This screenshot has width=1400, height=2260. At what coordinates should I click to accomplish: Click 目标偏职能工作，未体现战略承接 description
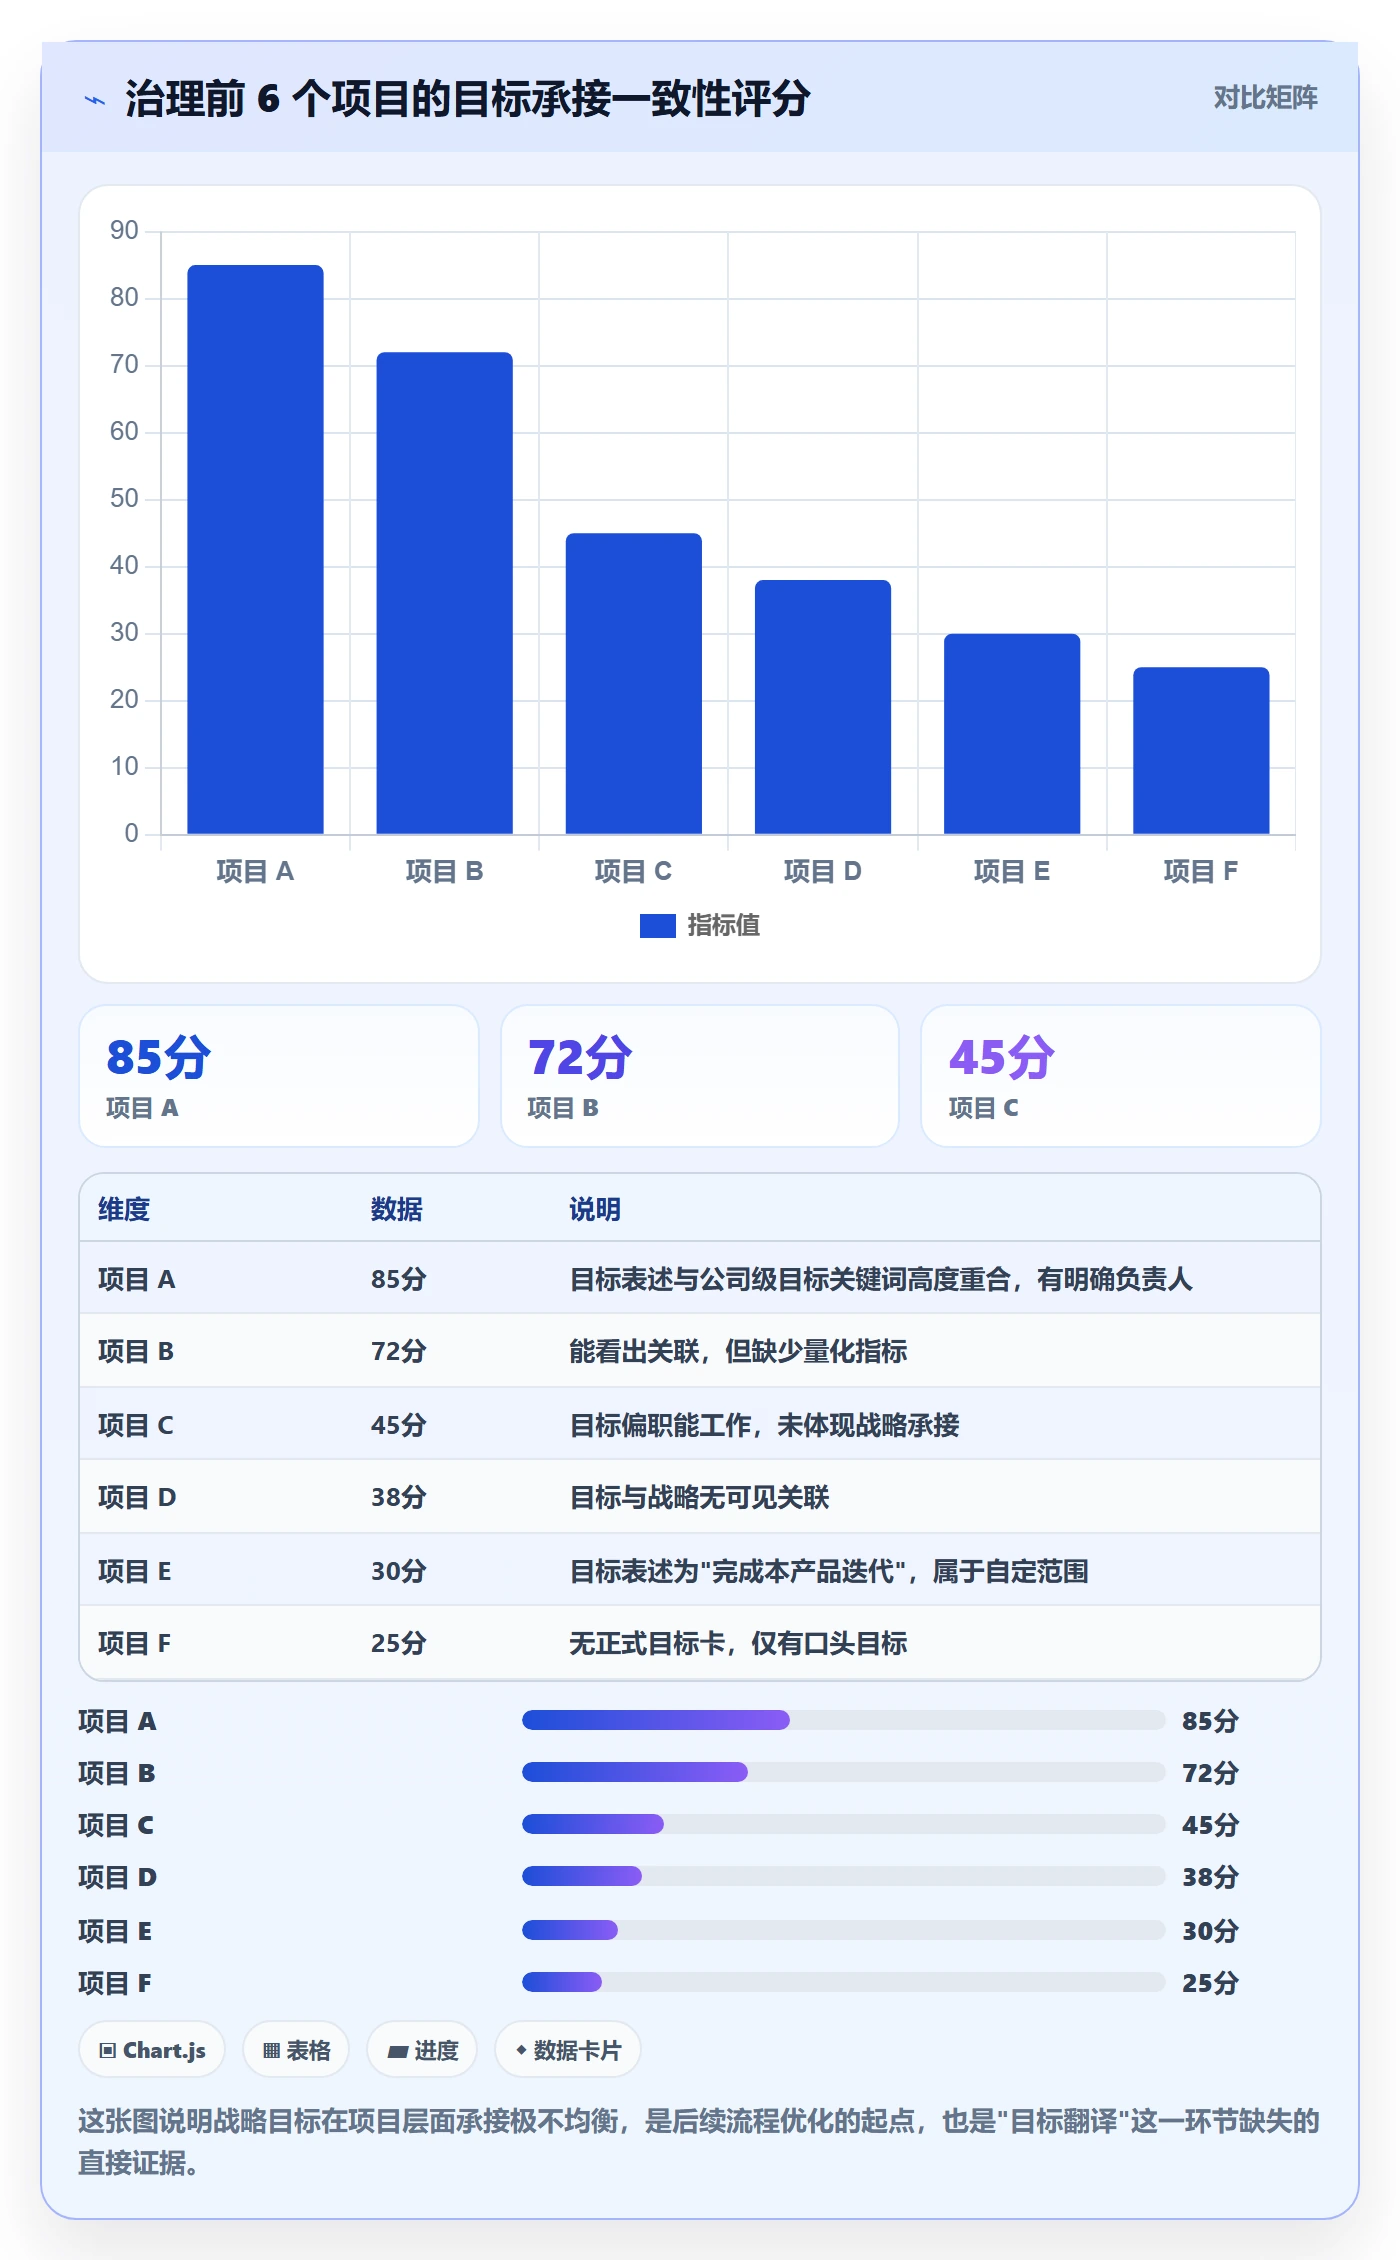pyautogui.click(x=764, y=1425)
